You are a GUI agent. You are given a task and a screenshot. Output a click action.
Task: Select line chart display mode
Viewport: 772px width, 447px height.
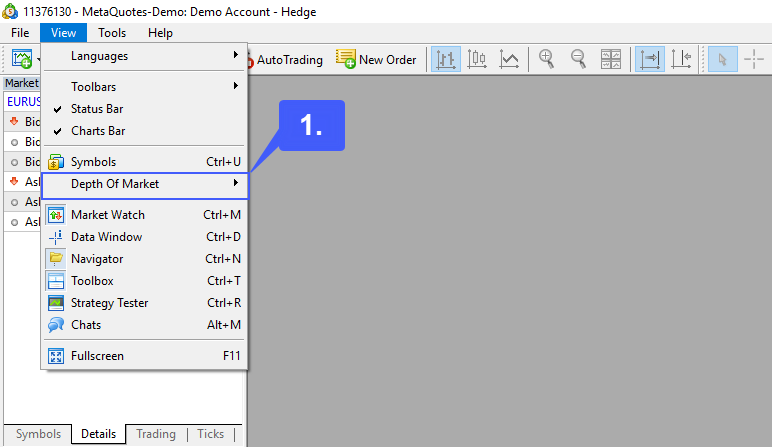click(509, 60)
